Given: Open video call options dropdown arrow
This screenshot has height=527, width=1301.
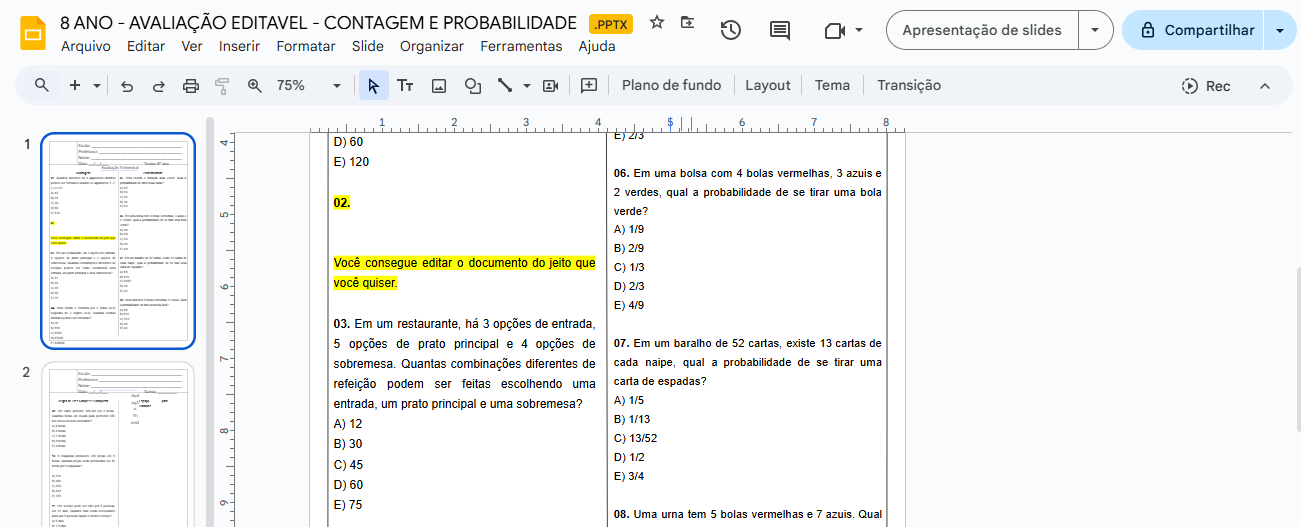Looking at the screenshot, I should 859,30.
